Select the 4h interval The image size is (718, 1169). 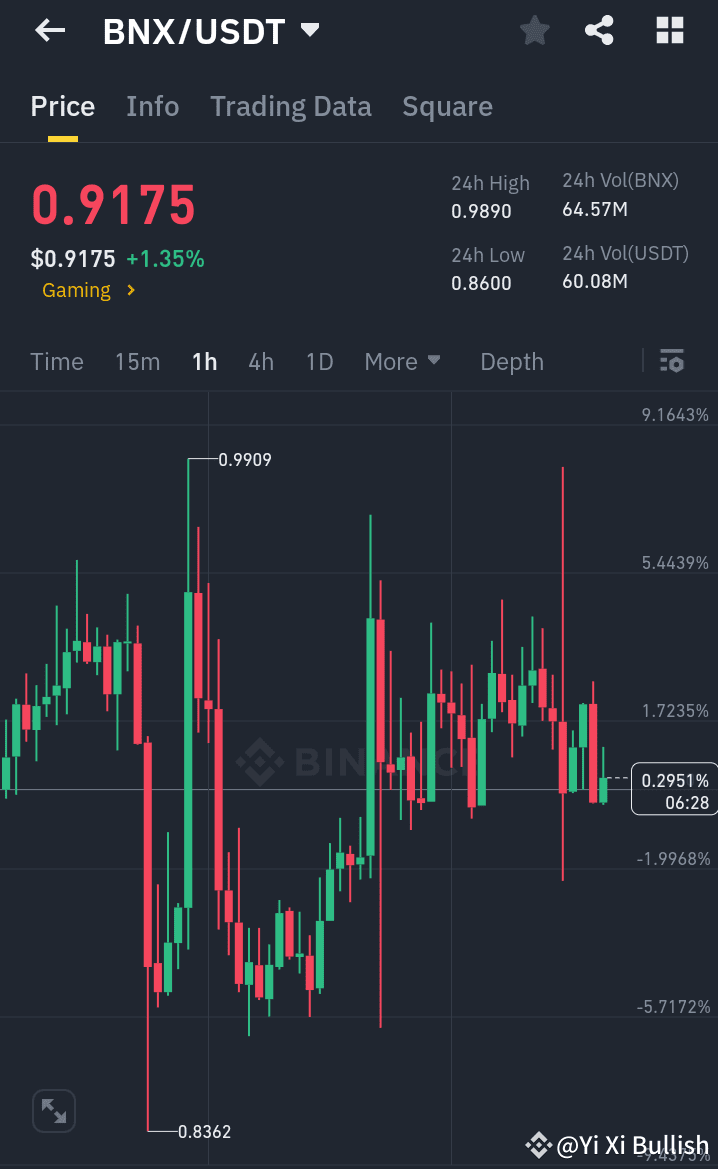(x=261, y=361)
